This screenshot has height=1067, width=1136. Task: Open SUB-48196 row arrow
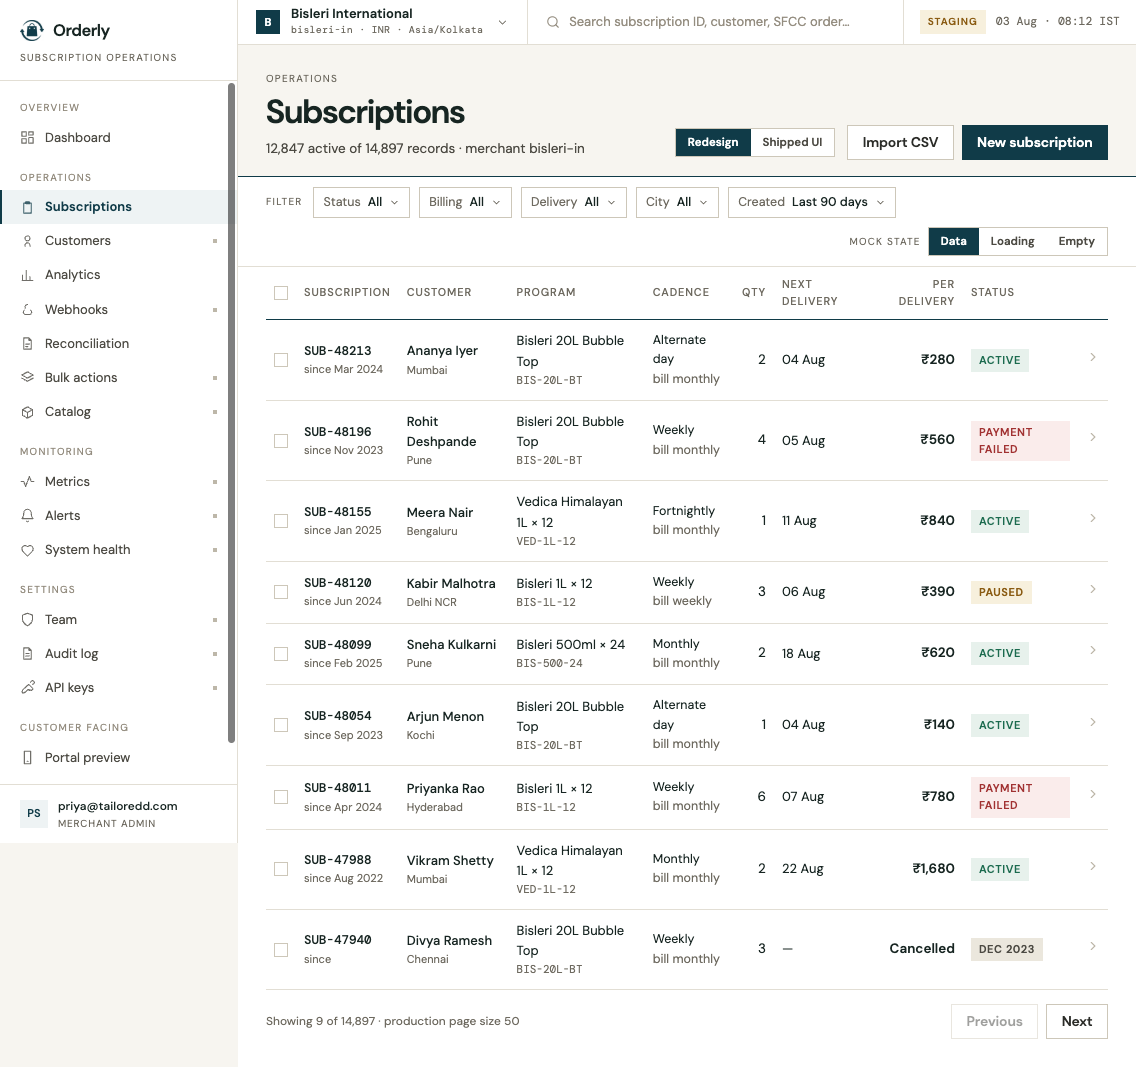tap(1093, 438)
